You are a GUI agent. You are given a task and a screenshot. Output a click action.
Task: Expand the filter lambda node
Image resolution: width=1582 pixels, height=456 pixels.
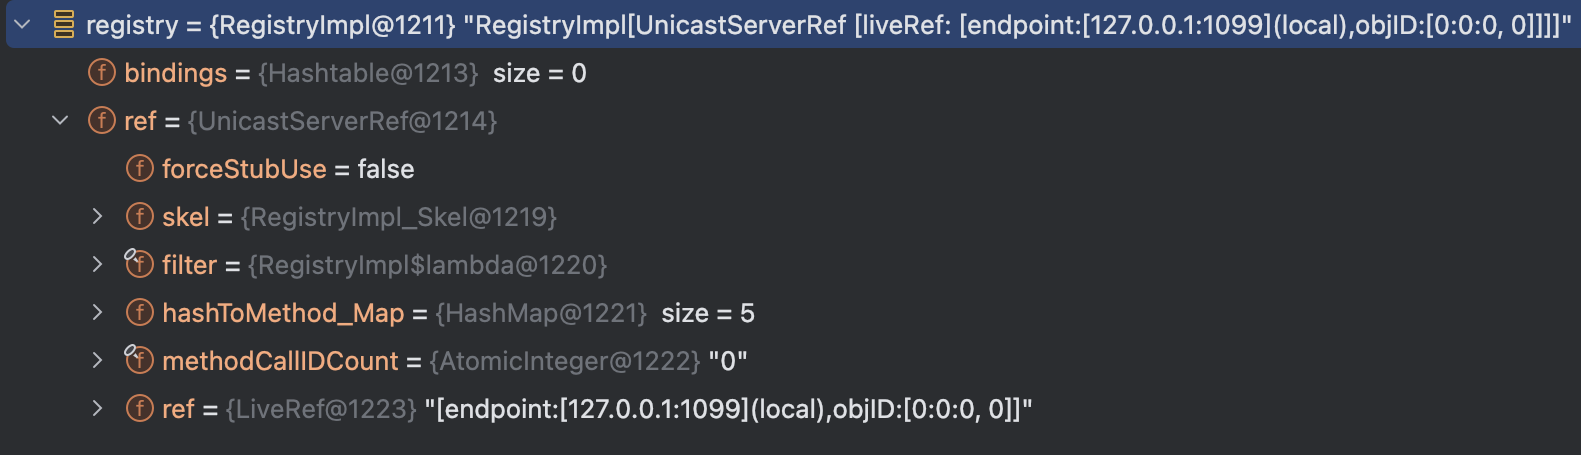[x=97, y=265]
